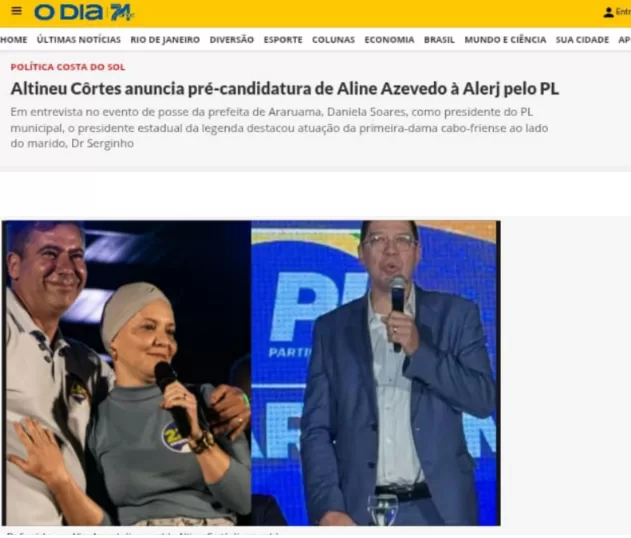This screenshot has width=631, height=538.
Task: Navigate to Esporte section
Action: (x=283, y=40)
